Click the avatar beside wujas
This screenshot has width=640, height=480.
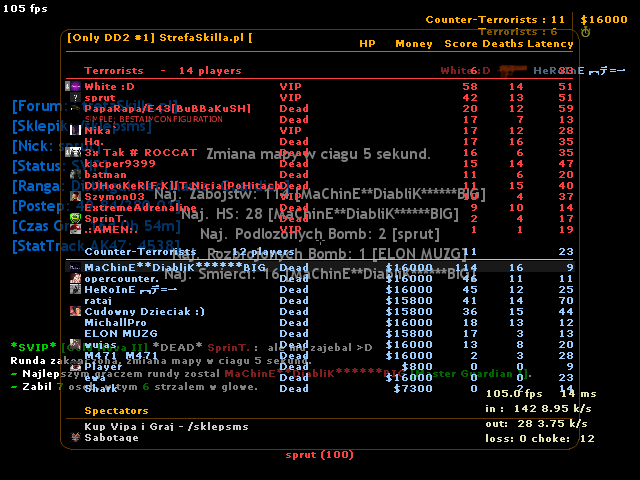pyautogui.click(x=75, y=344)
